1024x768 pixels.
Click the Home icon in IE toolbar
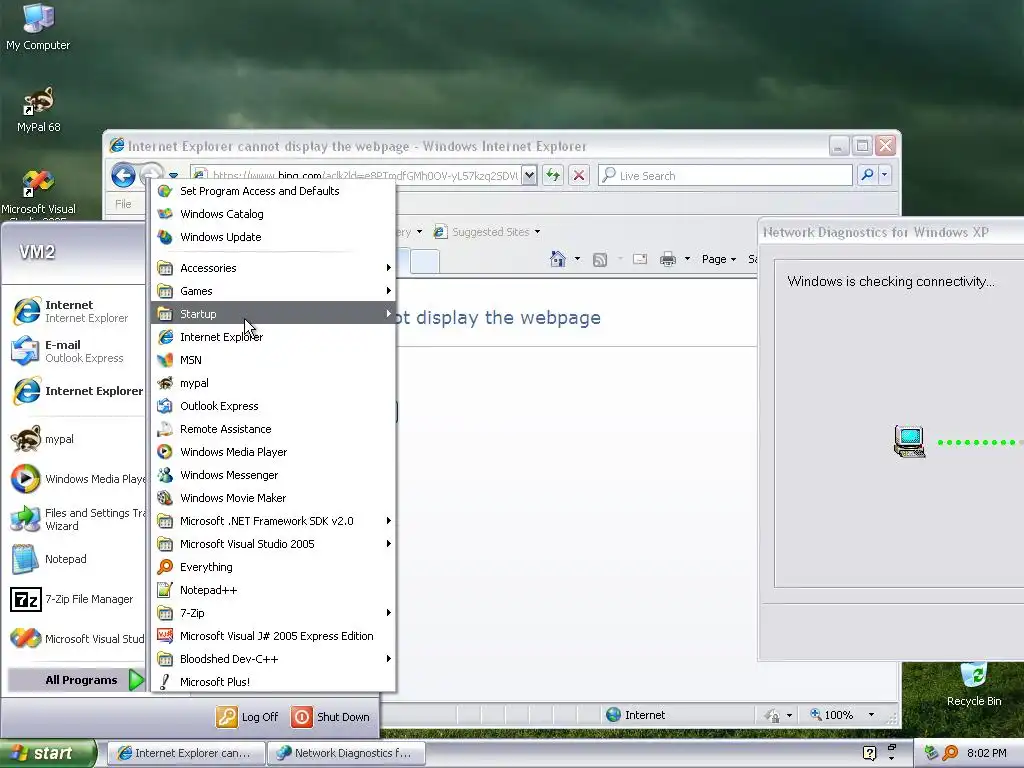(x=558, y=259)
